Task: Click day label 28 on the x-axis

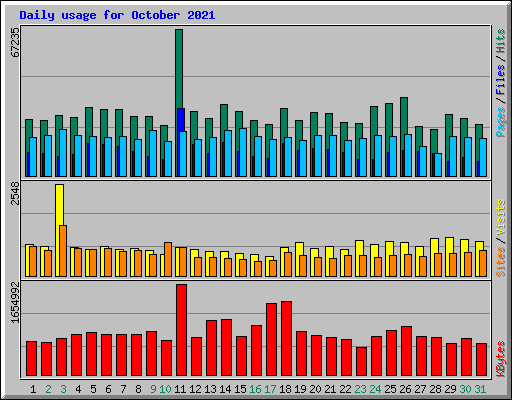Action: pyautogui.click(x=435, y=389)
